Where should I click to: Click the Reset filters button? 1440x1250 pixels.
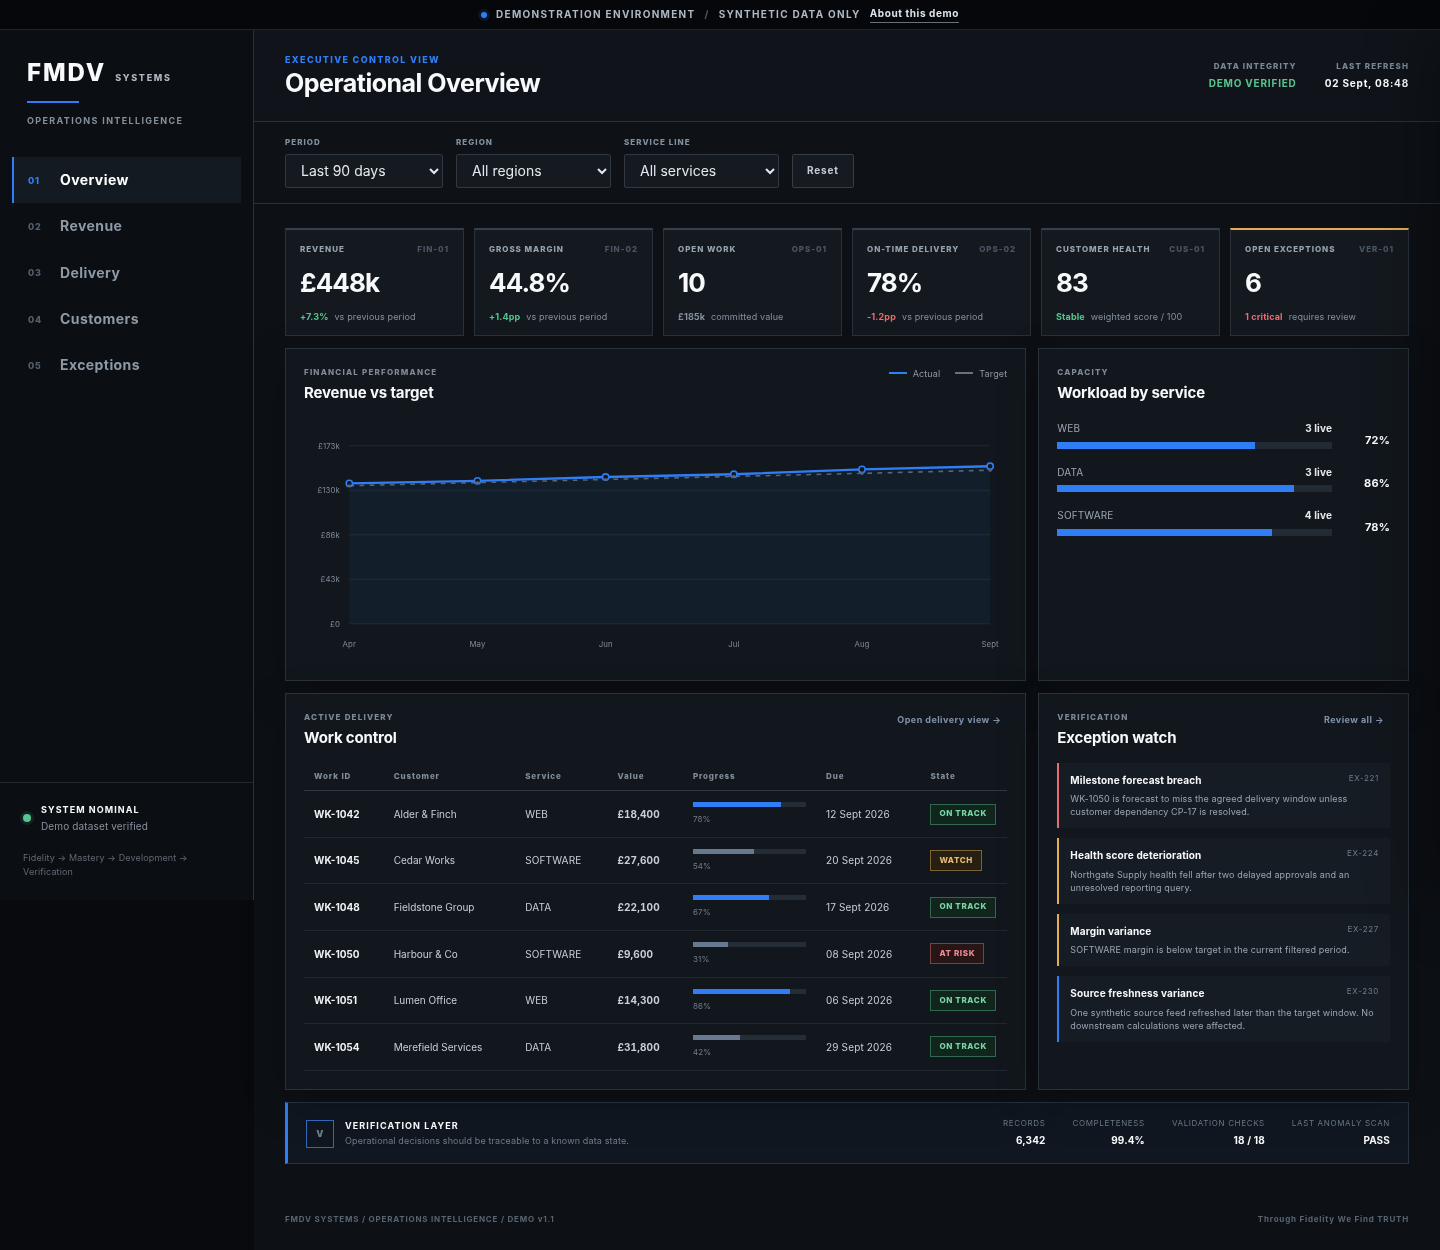pyautogui.click(x=822, y=171)
